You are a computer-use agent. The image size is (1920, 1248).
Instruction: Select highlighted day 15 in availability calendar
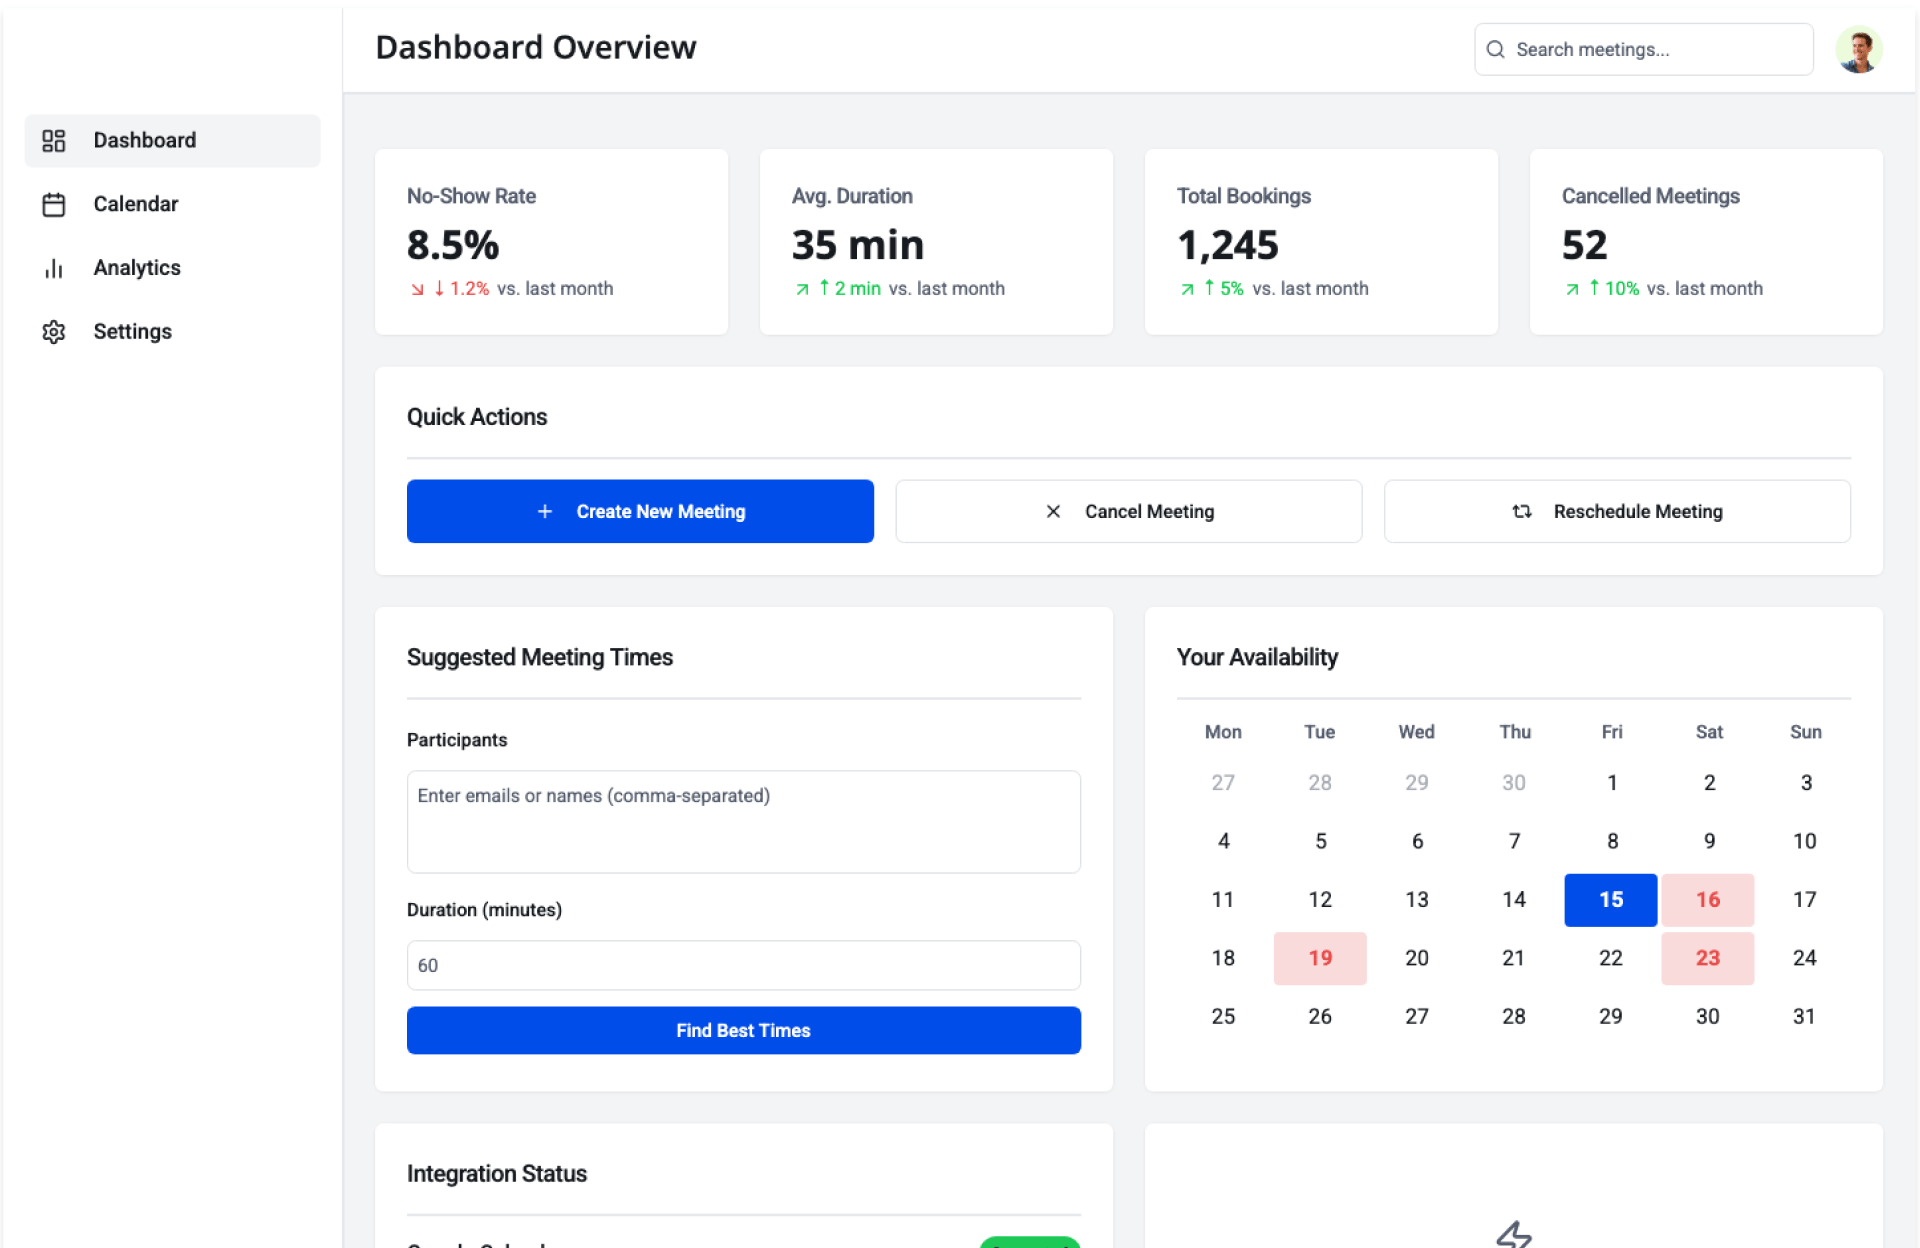pyautogui.click(x=1610, y=900)
